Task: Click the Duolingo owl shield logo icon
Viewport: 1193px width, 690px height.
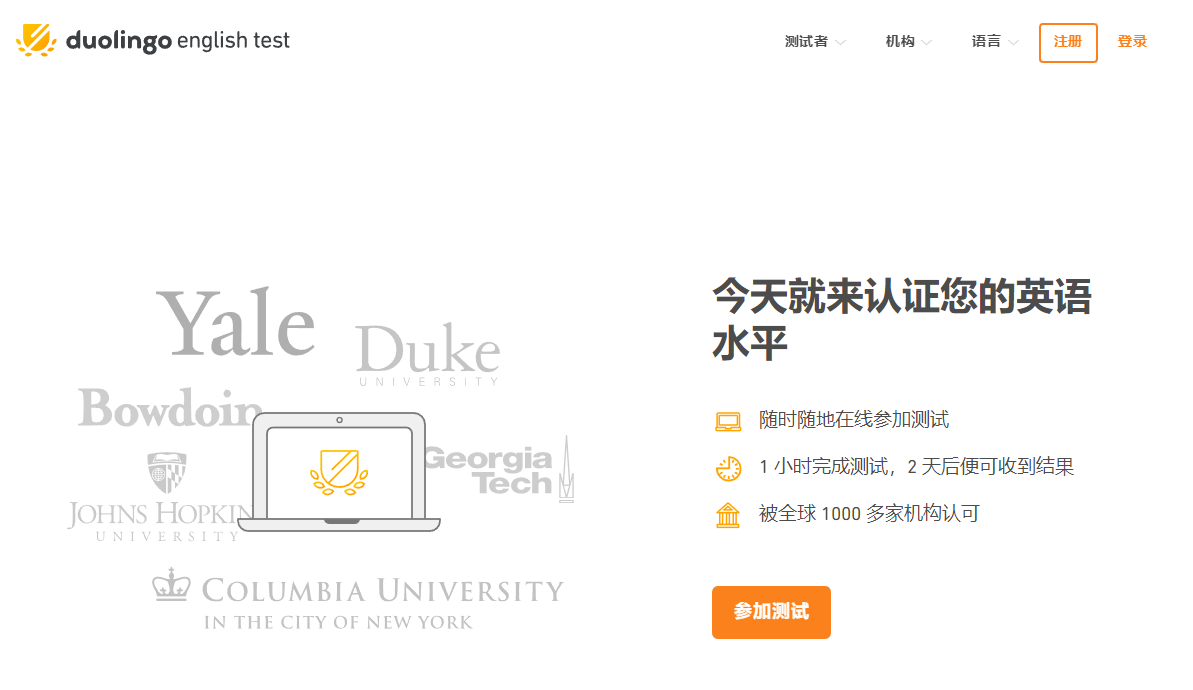Action: pyautogui.click(x=36, y=41)
